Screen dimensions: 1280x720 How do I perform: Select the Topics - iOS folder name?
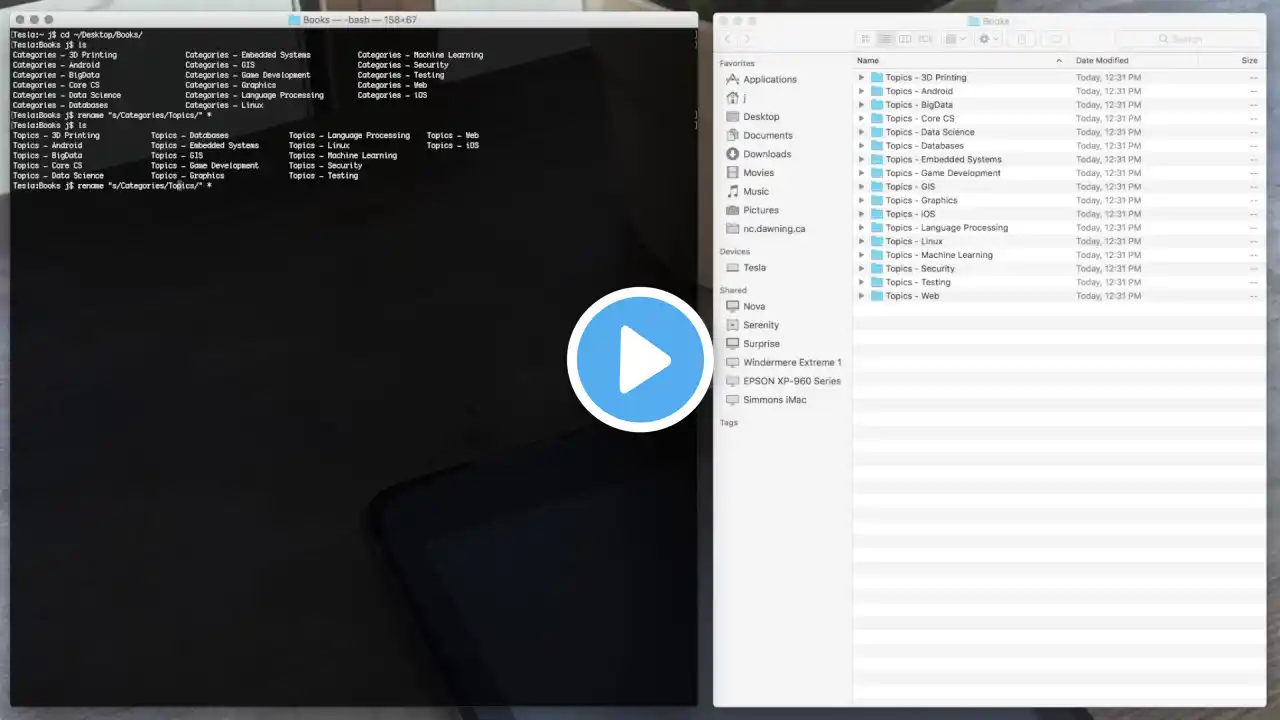910,214
